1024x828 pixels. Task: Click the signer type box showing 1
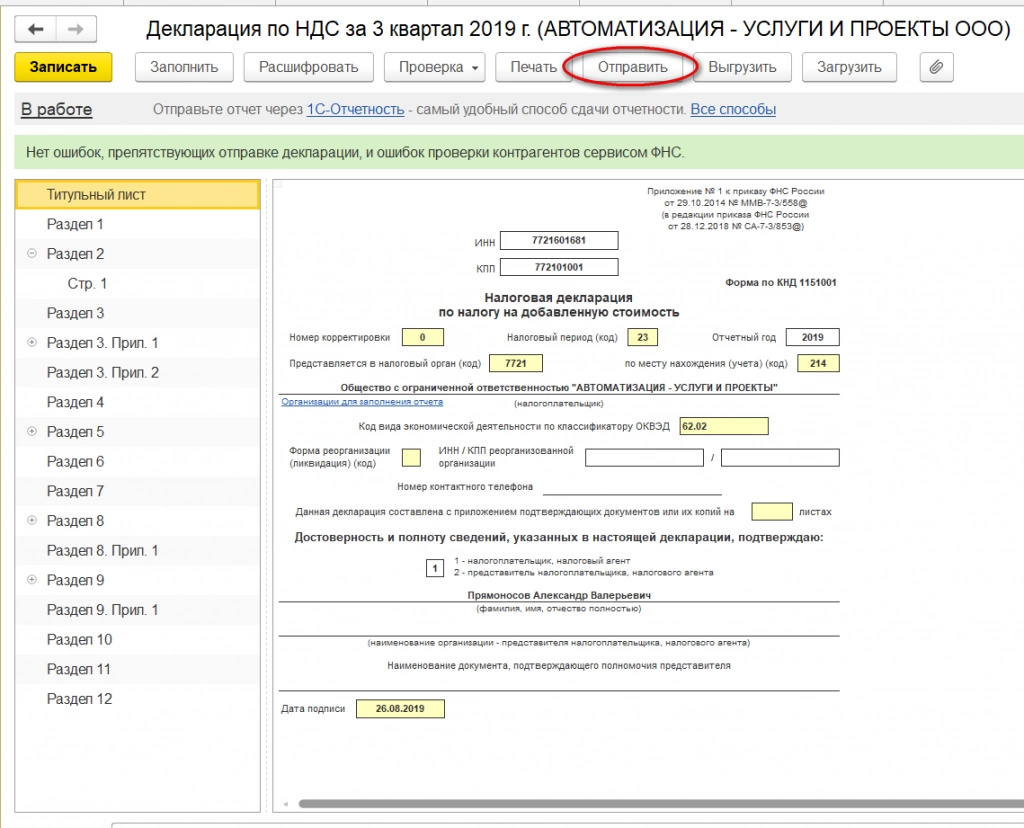click(435, 568)
